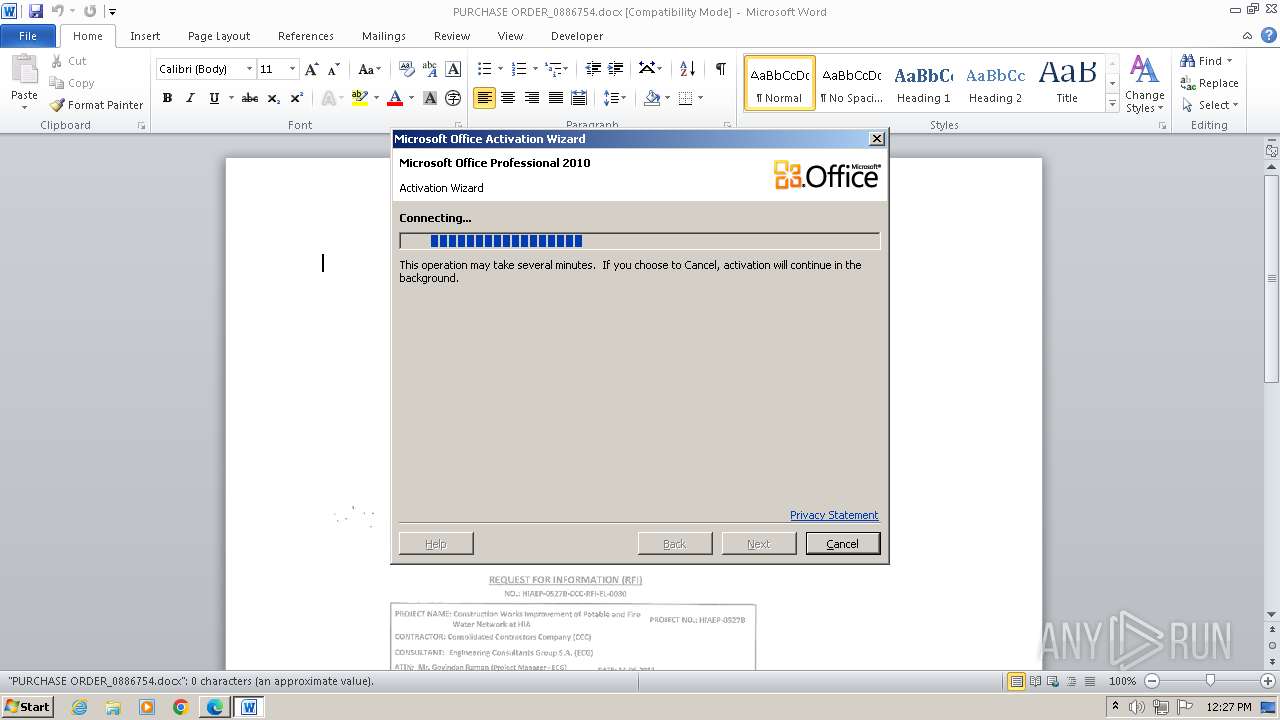
Task: Click the Grow Font icon
Action: click(x=312, y=69)
